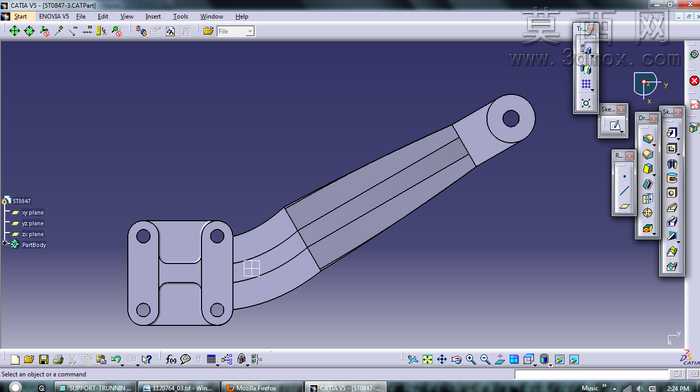Select the Chamfer tool
This screenshot has height=392, width=700.
(x=648, y=154)
